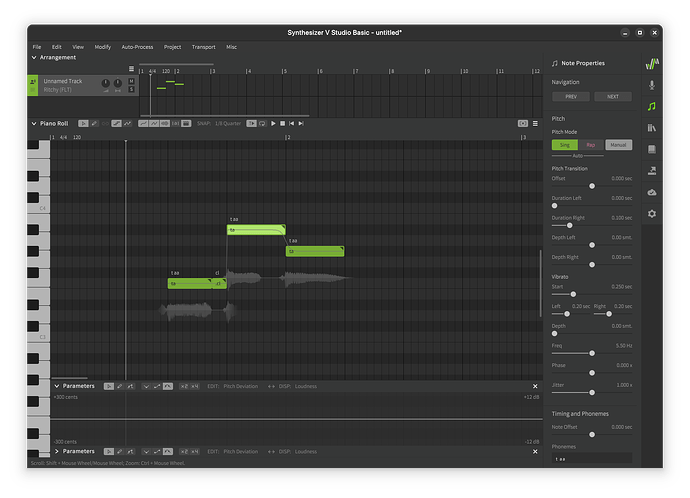Screen dimensions: 690x498
Task: Select line-draw tool in upper Parameters toolbar
Action: [x=130, y=386]
